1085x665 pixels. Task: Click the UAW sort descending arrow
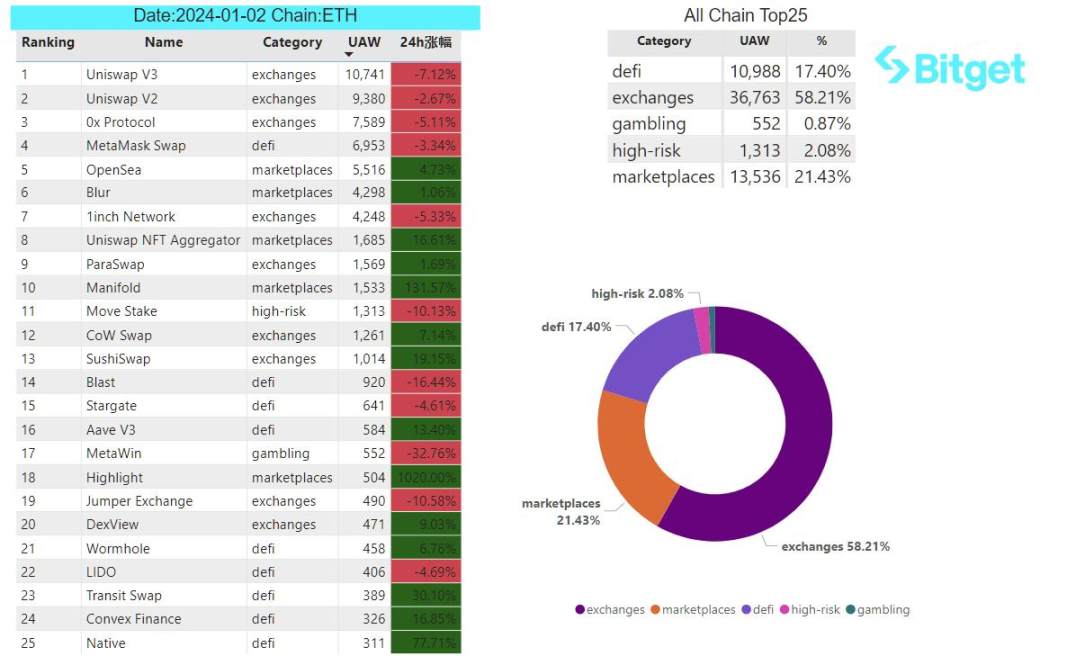coord(349,55)
